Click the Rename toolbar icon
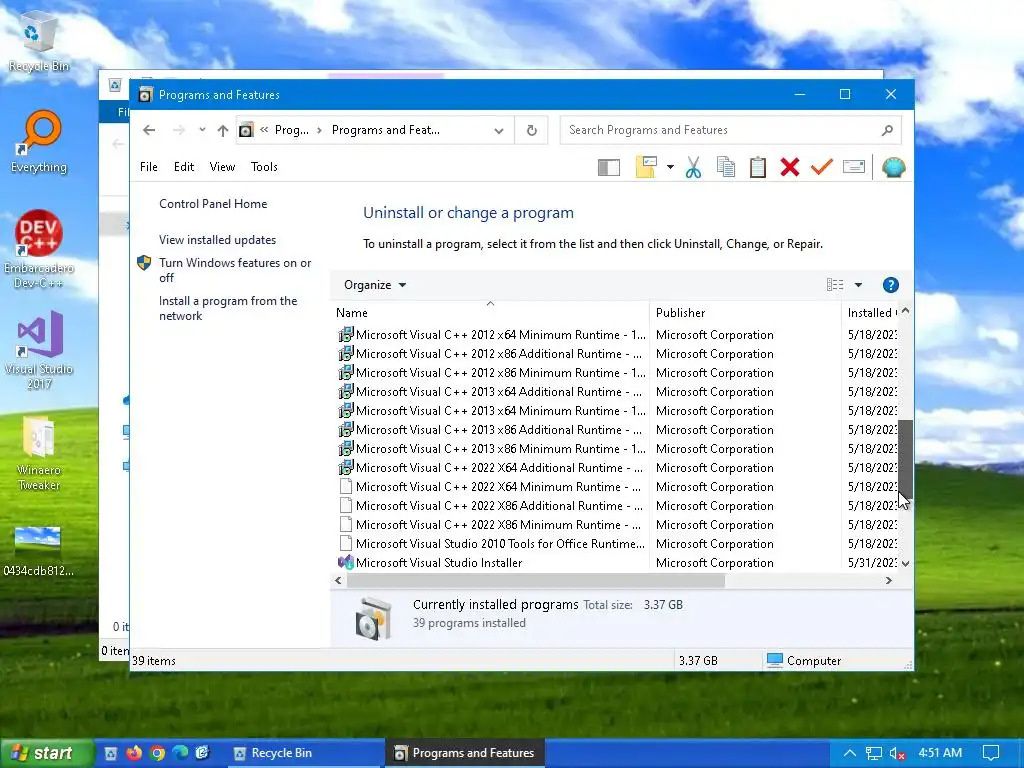The height and width of the screenshot is (768, 1024). click(x=854, y=167)
